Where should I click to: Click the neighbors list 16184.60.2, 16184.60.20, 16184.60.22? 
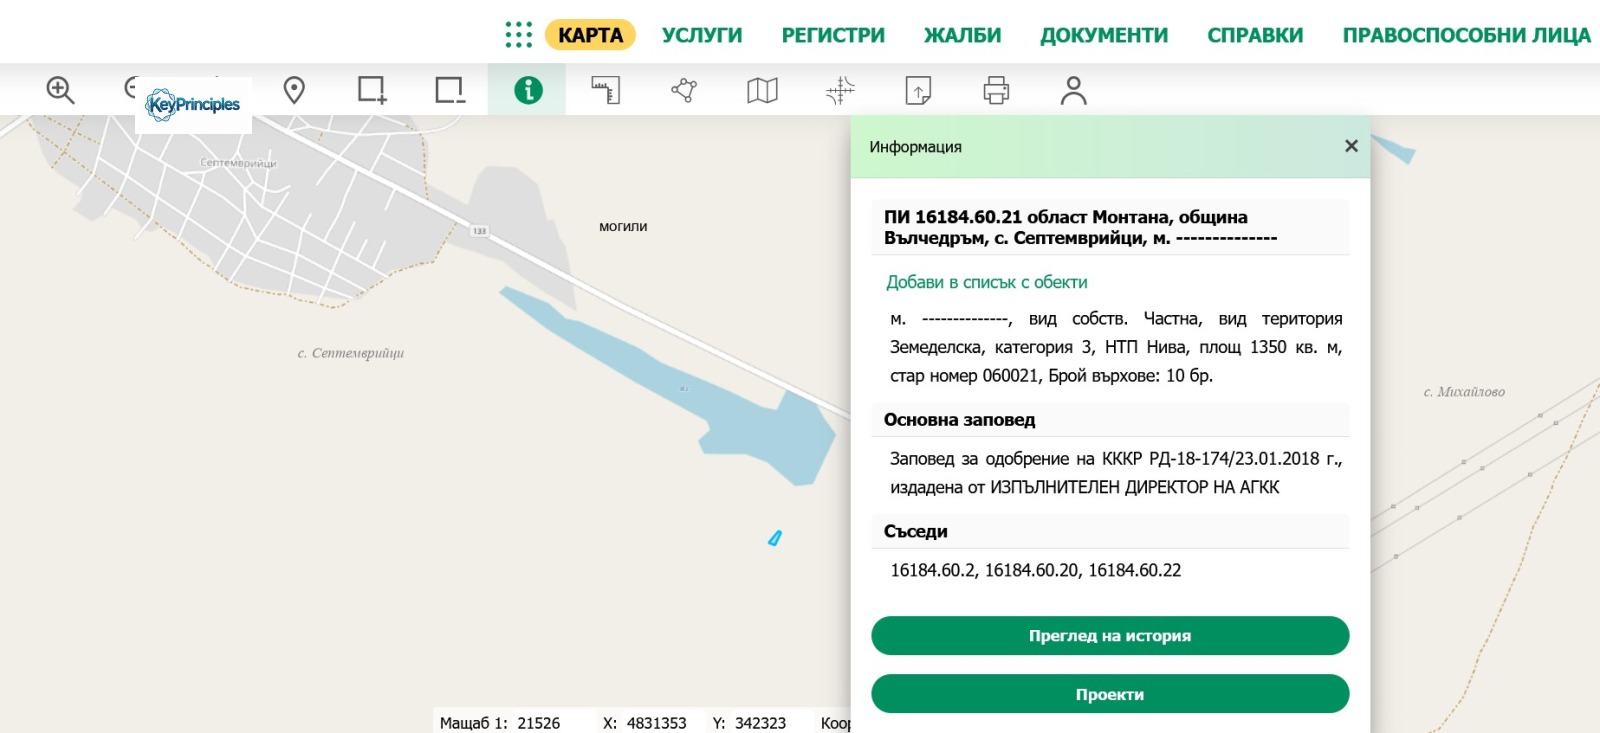pyautogui.click(x=1036, y=570)
